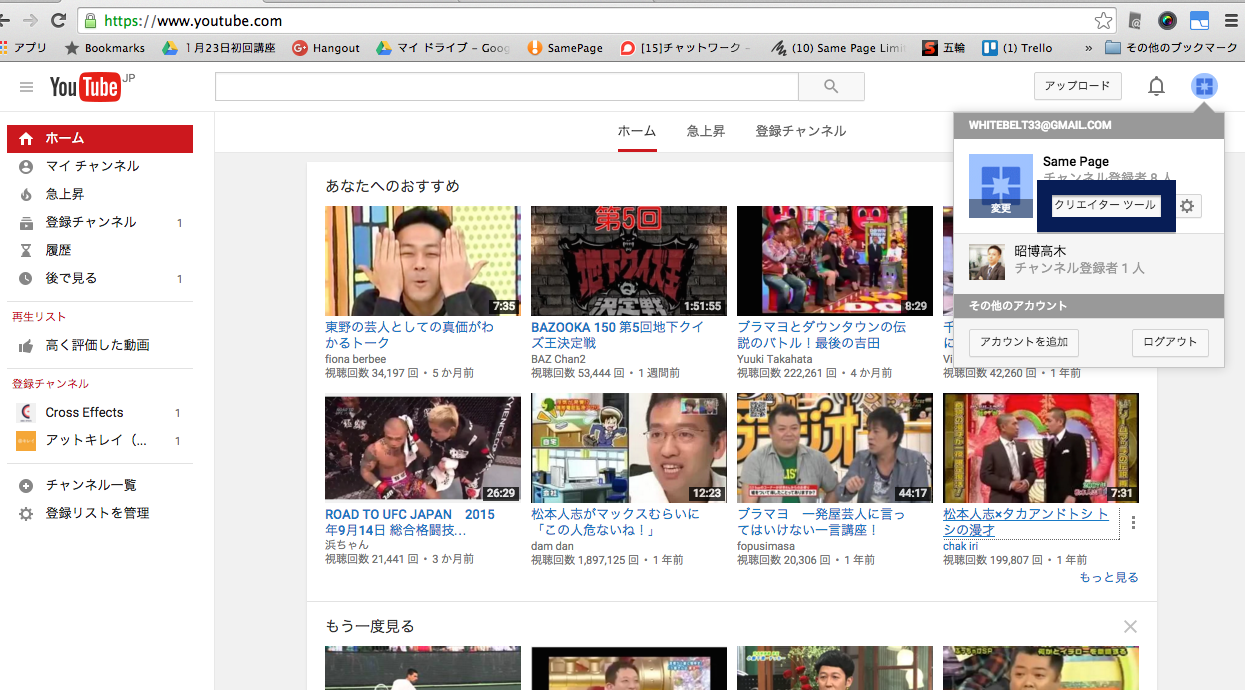1245x690 pixels.
Task: Open channel link BAZ Chan2
Action: coord(558,359)
